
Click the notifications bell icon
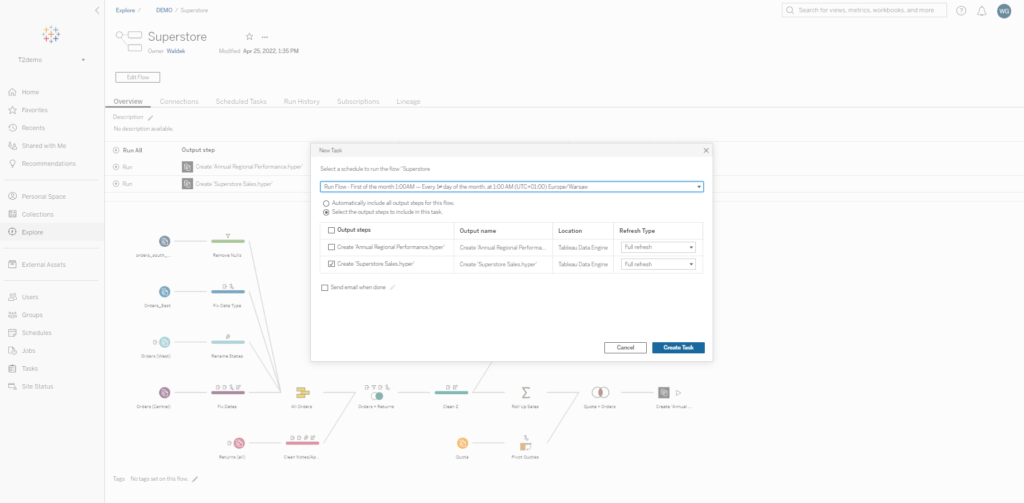click(x=981, y=10)
